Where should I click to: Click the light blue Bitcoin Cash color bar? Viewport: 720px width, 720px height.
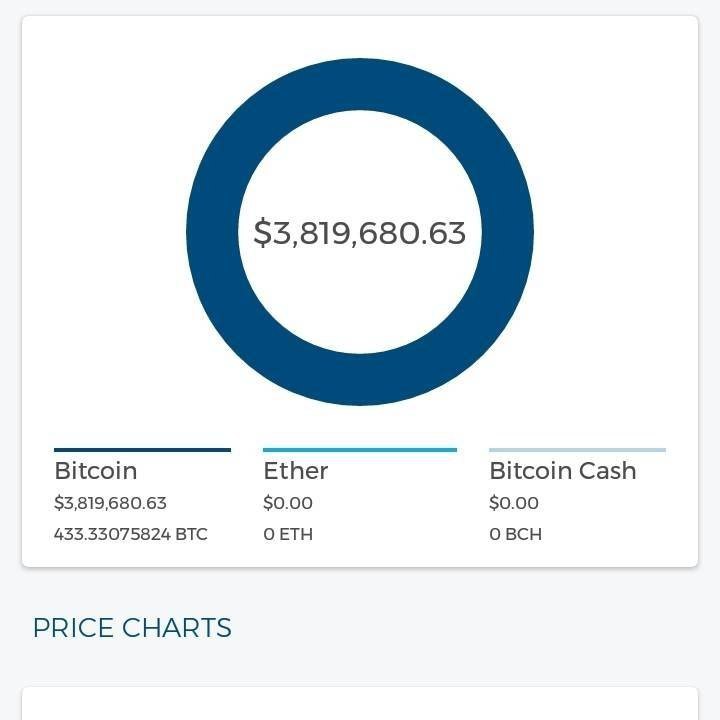(x=577, y=450)
